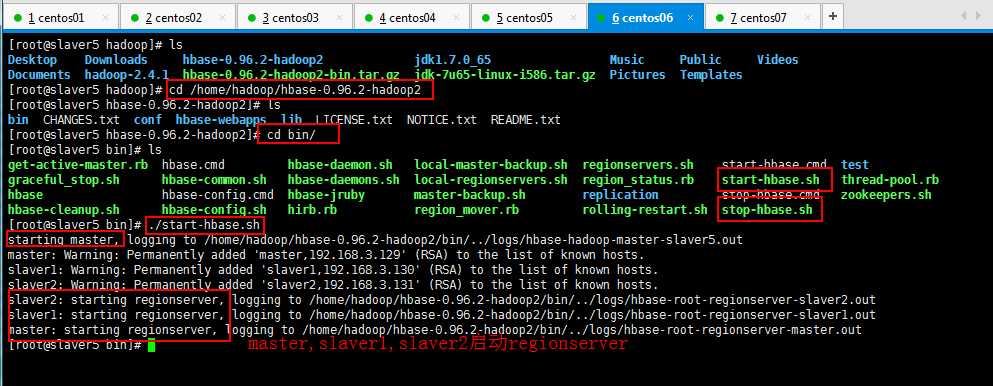Close the centos03 tab with its X

click(339, 18)
